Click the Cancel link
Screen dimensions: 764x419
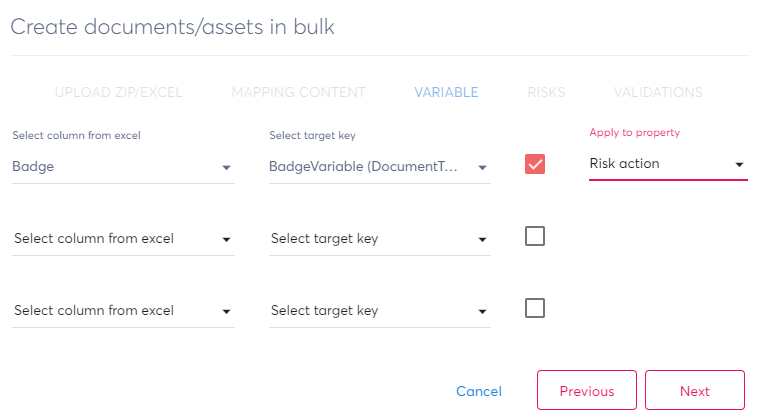tap(479, 391)
